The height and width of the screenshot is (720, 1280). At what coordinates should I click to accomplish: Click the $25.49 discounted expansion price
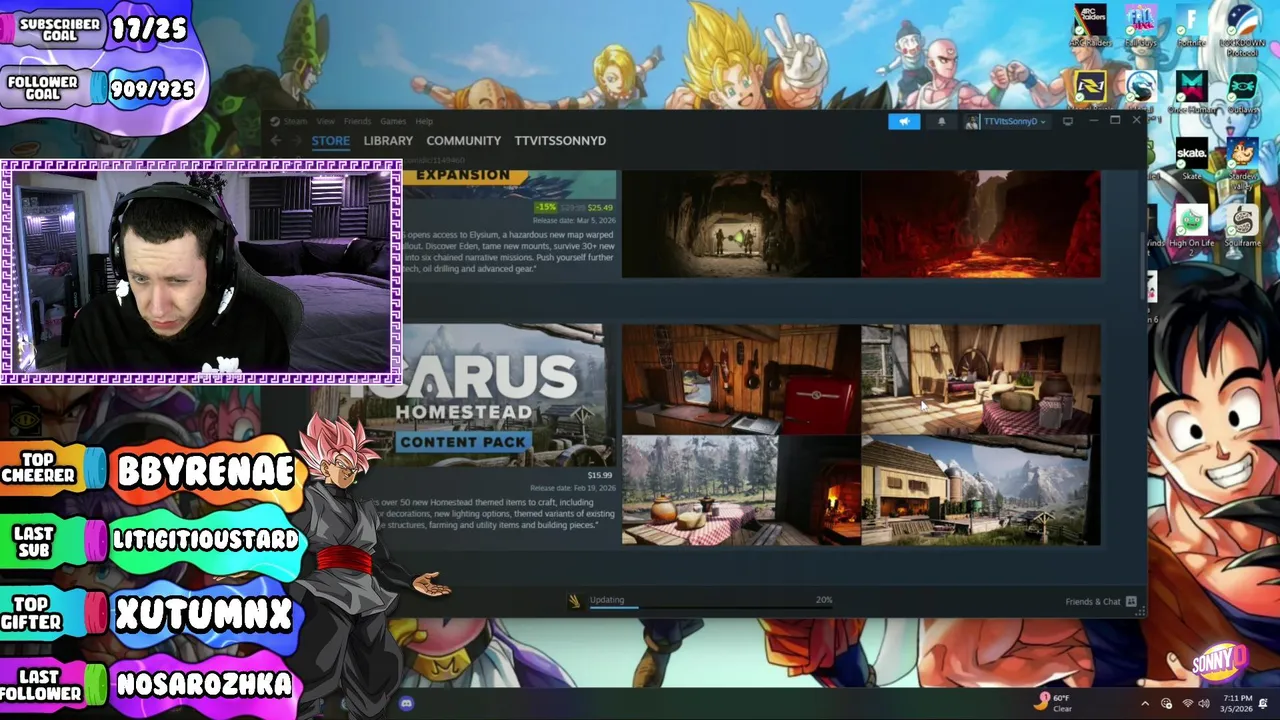(600, 208)
